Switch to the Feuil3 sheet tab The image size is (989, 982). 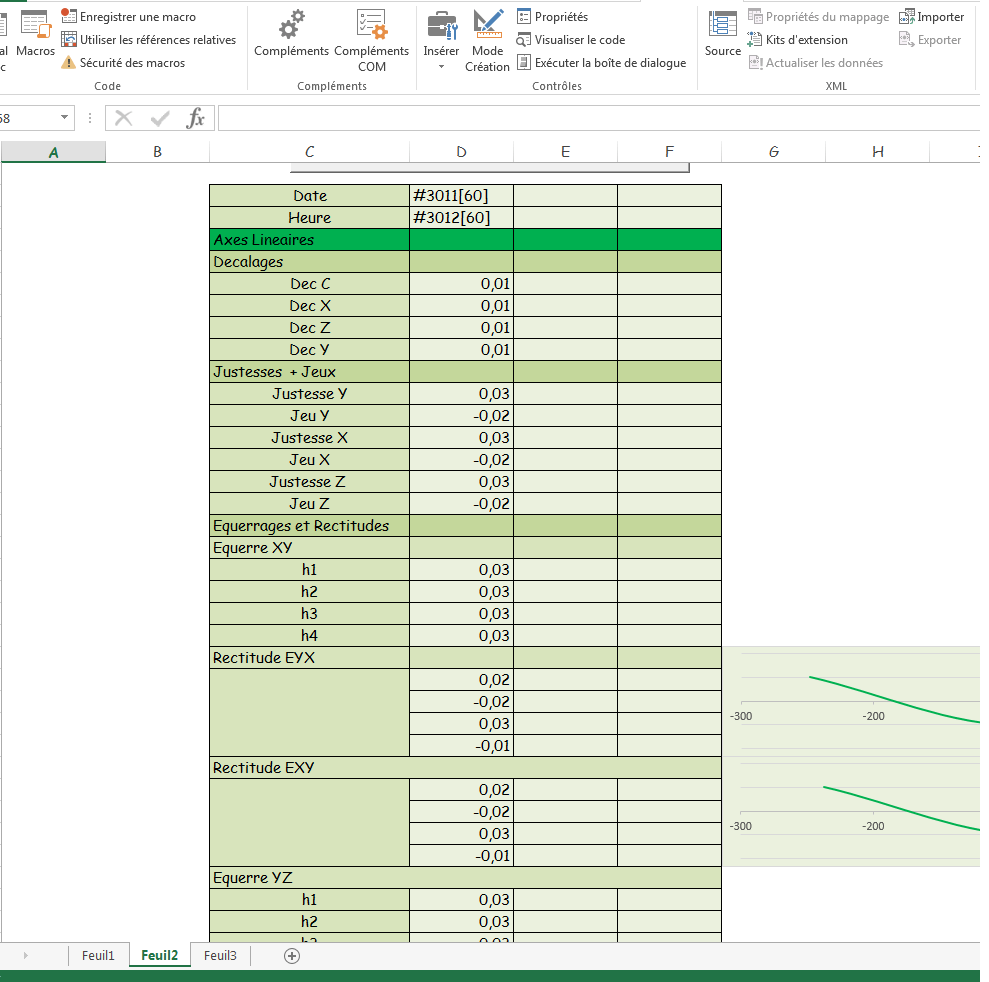219,955
